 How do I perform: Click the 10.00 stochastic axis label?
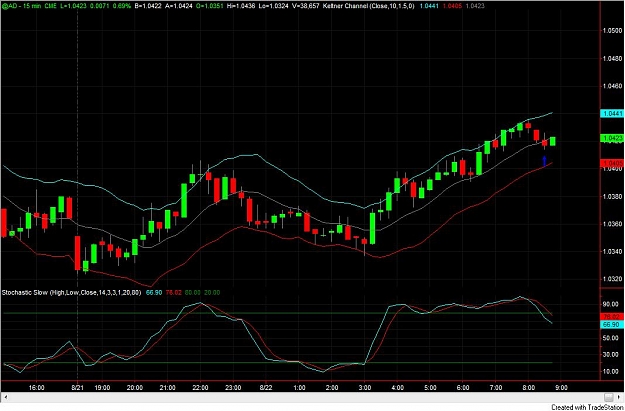(x=612, y=372)
